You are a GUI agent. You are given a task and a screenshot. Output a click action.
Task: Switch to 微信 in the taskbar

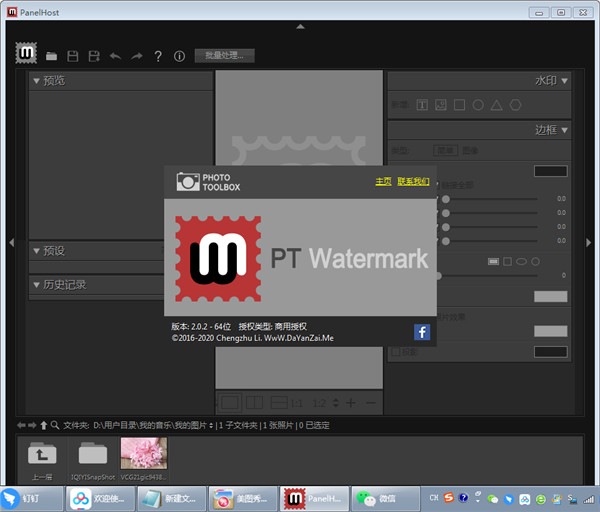(385, 499)
